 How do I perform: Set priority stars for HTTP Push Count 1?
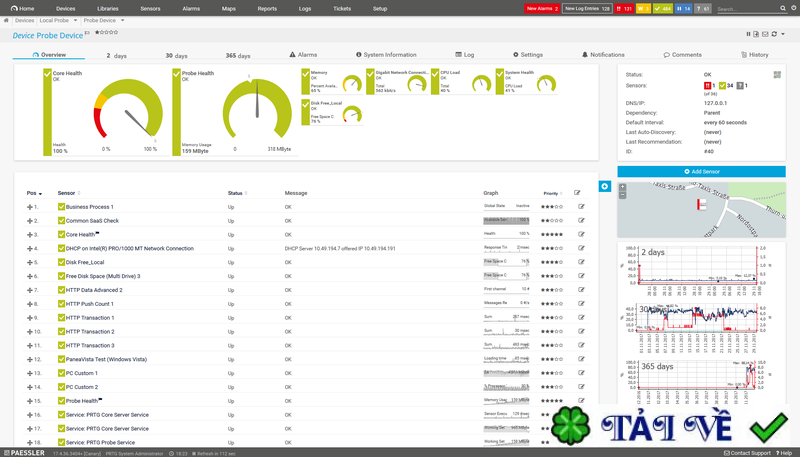click(x=552, y=304)
